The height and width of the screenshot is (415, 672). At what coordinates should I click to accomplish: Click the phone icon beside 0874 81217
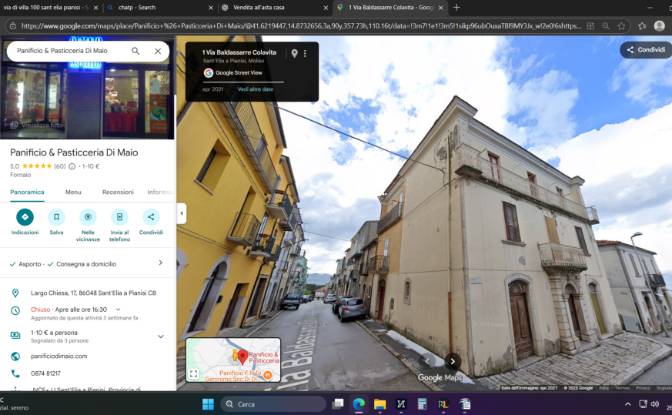pos(15,374)
